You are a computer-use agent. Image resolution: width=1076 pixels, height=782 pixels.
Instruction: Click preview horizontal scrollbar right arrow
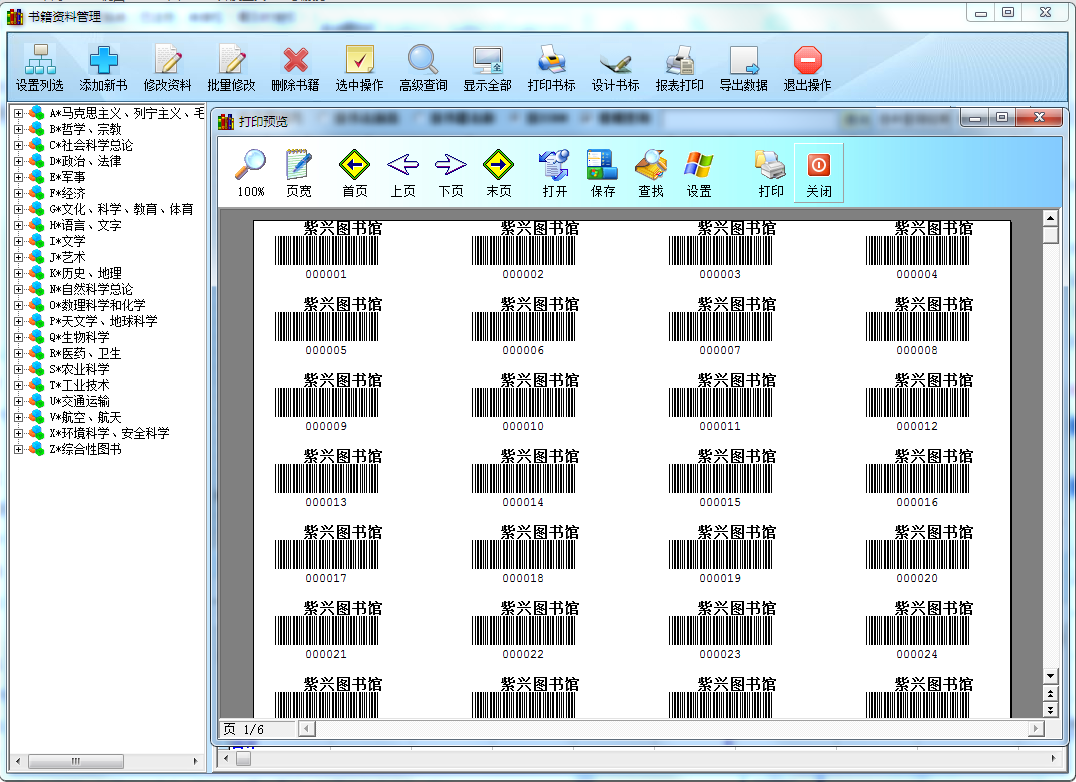pos(1036,728)
